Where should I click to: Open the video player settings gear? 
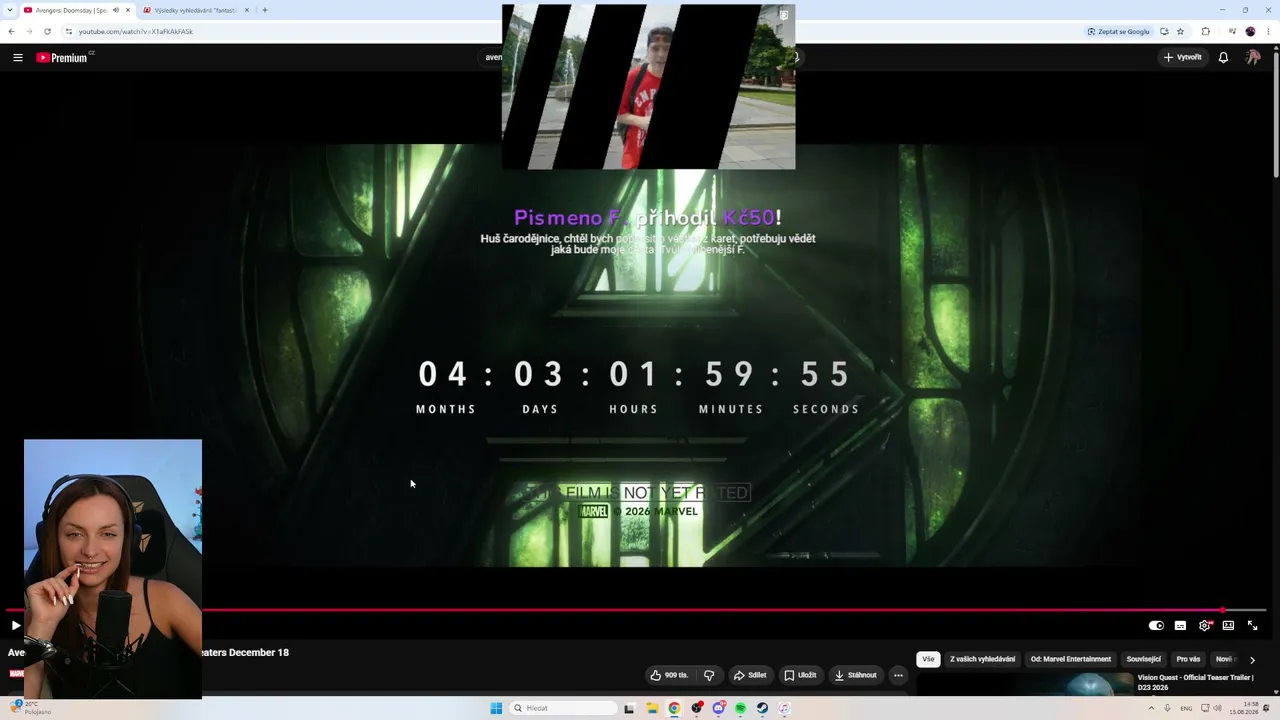[x=1205, y=626]
